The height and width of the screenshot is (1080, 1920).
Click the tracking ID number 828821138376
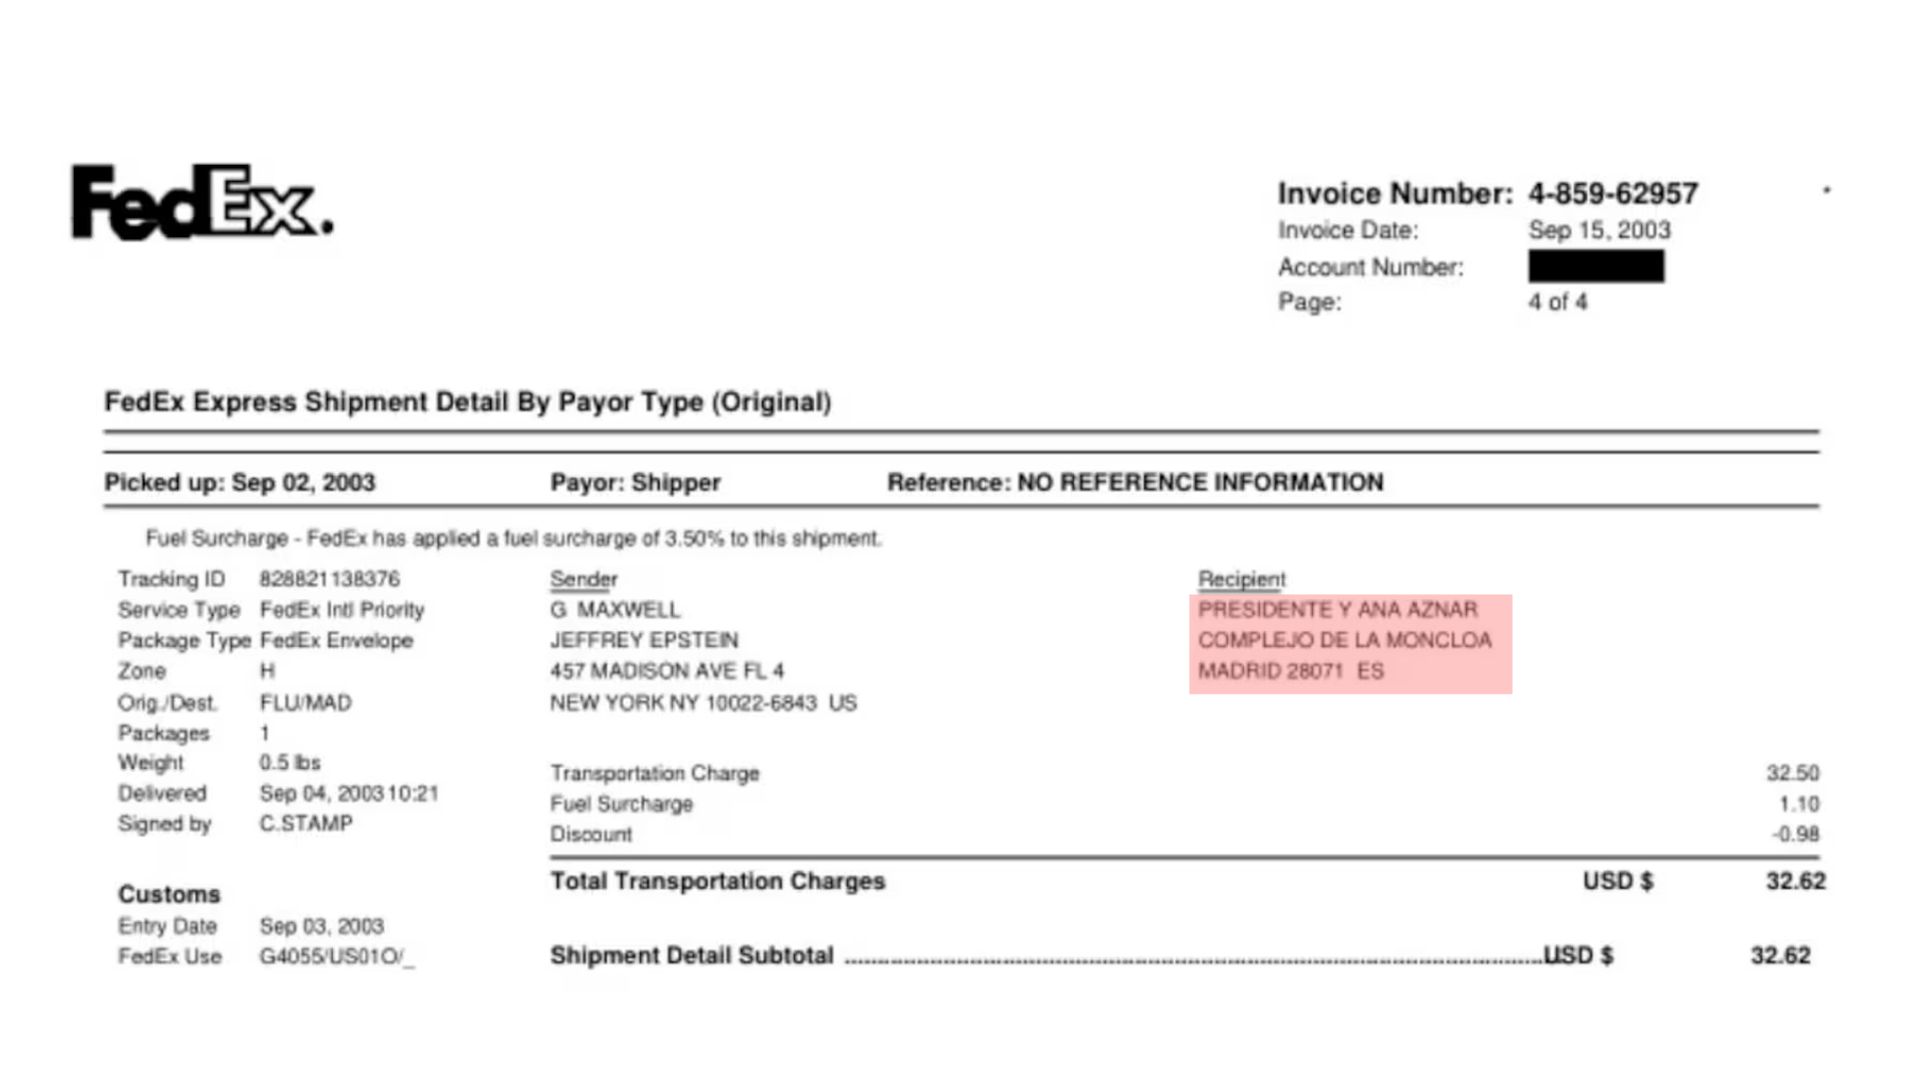329,579
